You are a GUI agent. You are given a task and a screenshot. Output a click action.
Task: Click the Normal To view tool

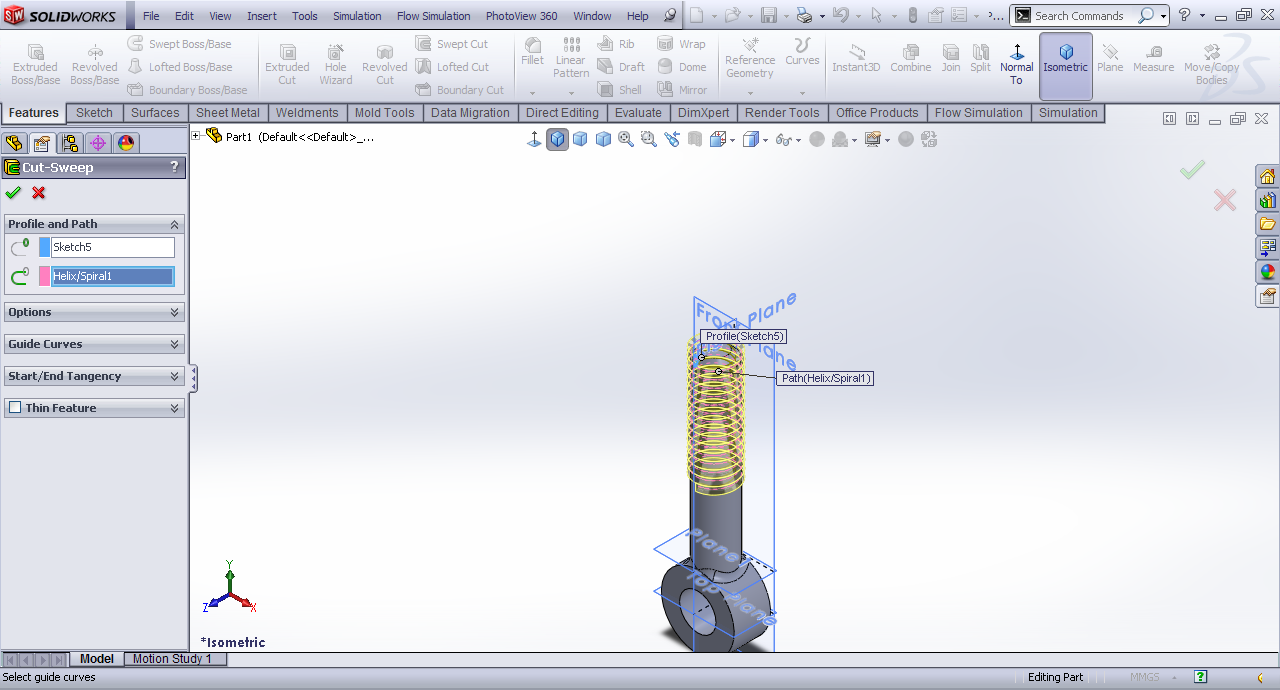coord(1016,64)
